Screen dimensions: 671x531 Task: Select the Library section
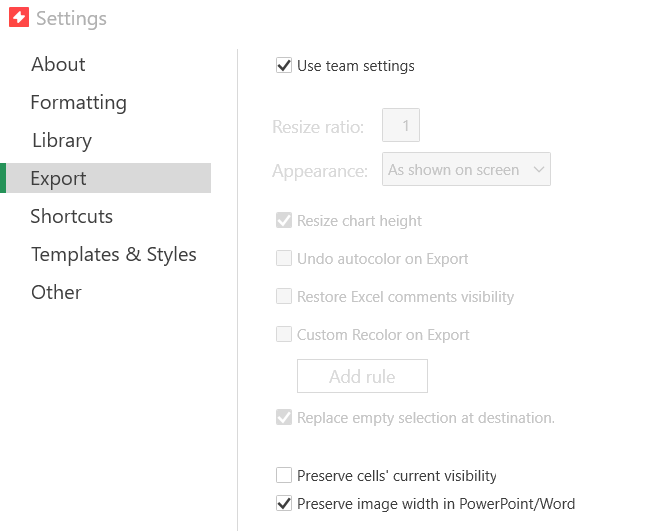pos(62,141)
